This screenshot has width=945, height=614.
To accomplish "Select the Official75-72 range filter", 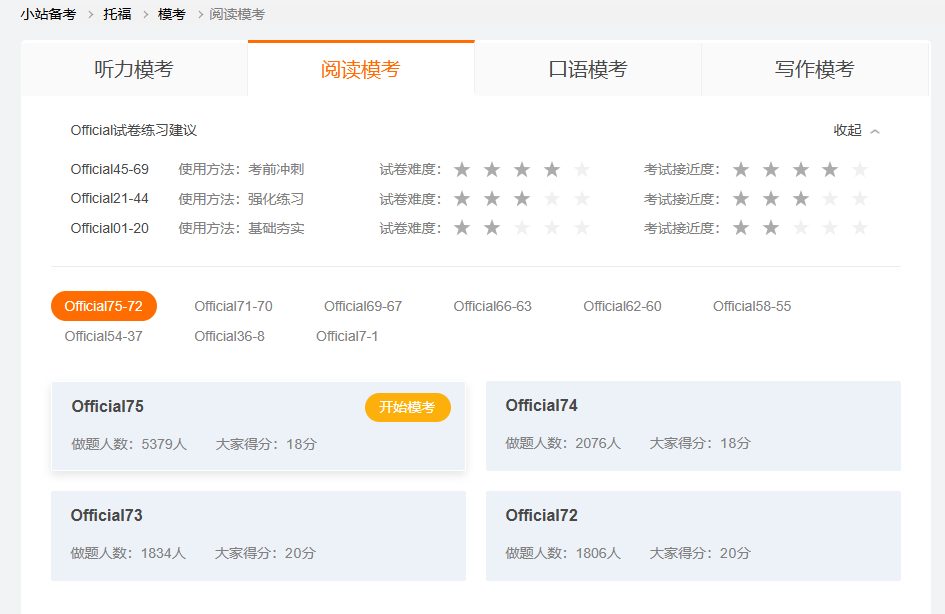I will [104, 306].
